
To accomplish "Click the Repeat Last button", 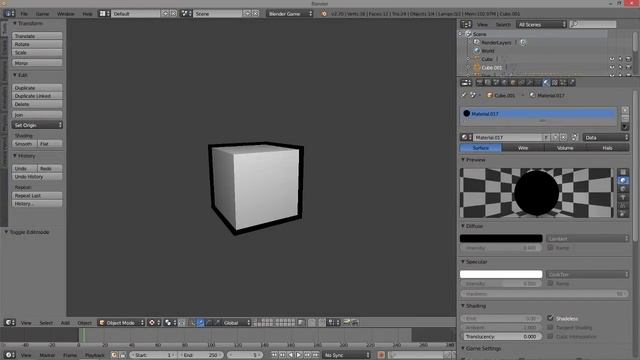I will coord(37,196).
